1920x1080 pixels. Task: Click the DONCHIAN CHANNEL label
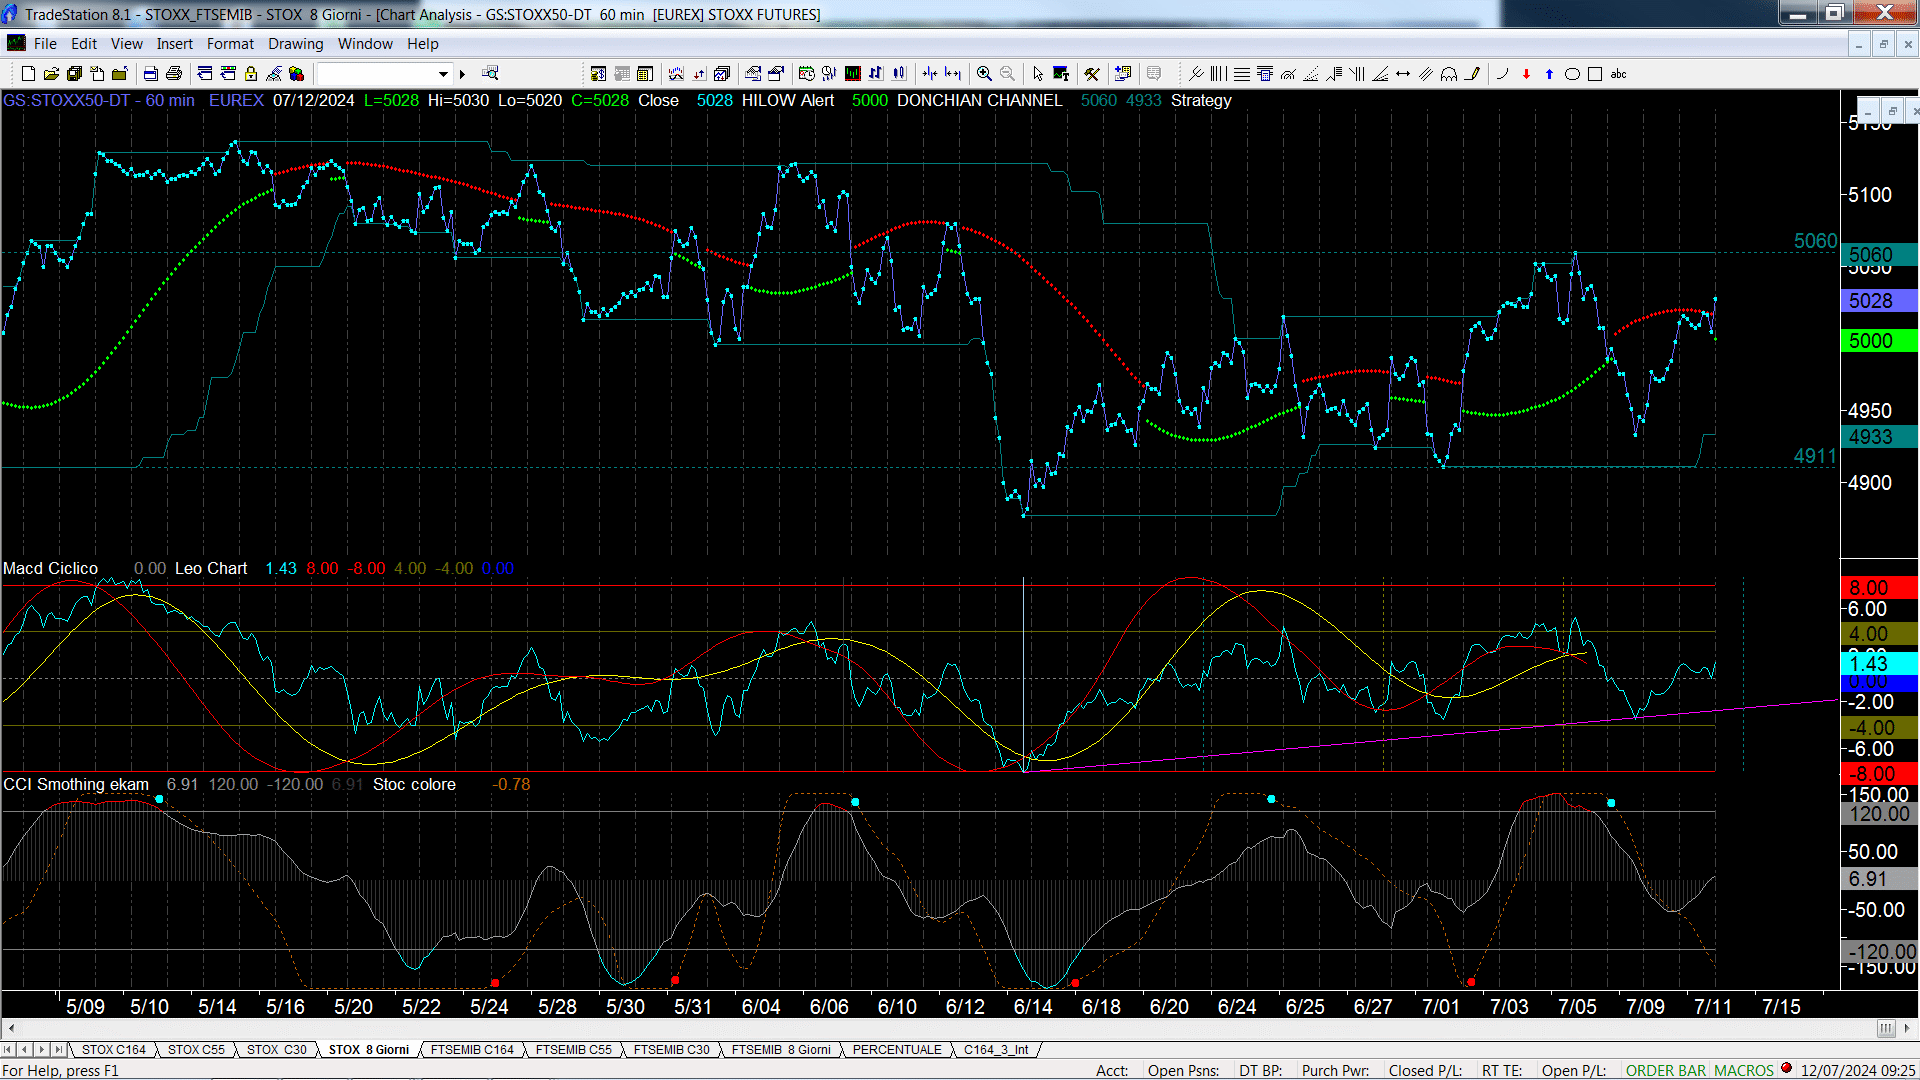979,100
